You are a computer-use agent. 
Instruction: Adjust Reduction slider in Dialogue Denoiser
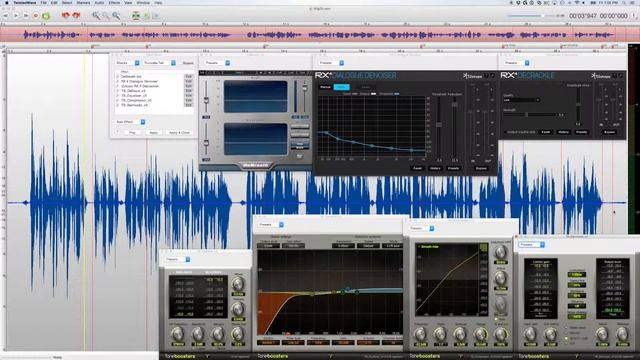click(455, 104)
